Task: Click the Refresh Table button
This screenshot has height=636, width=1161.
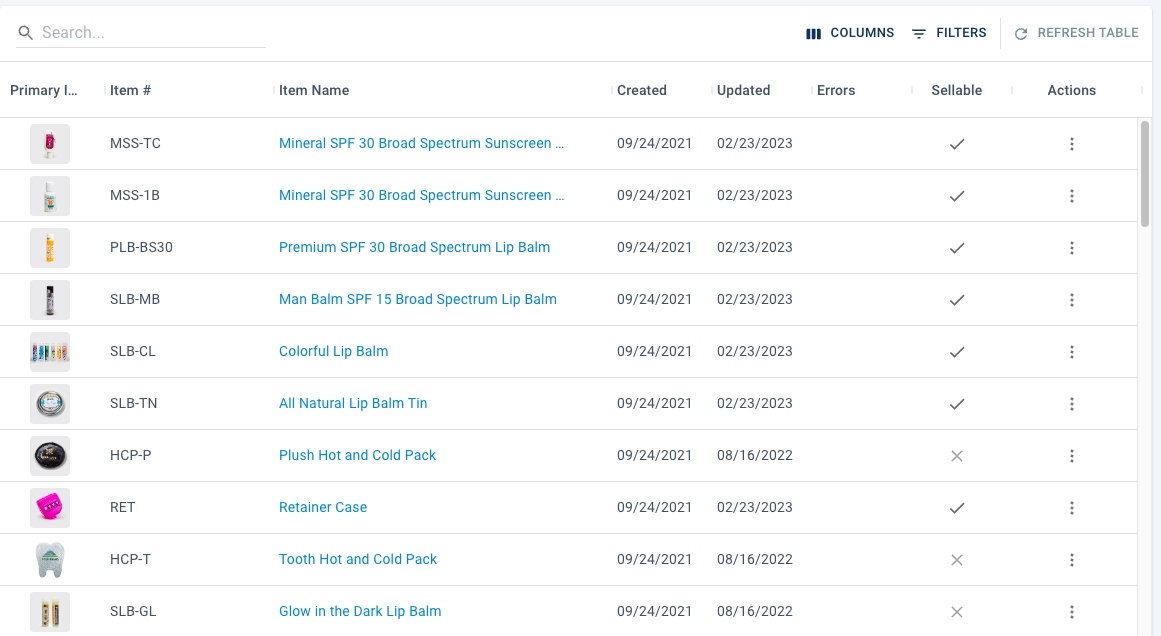Action: [x=1077, y=33]
